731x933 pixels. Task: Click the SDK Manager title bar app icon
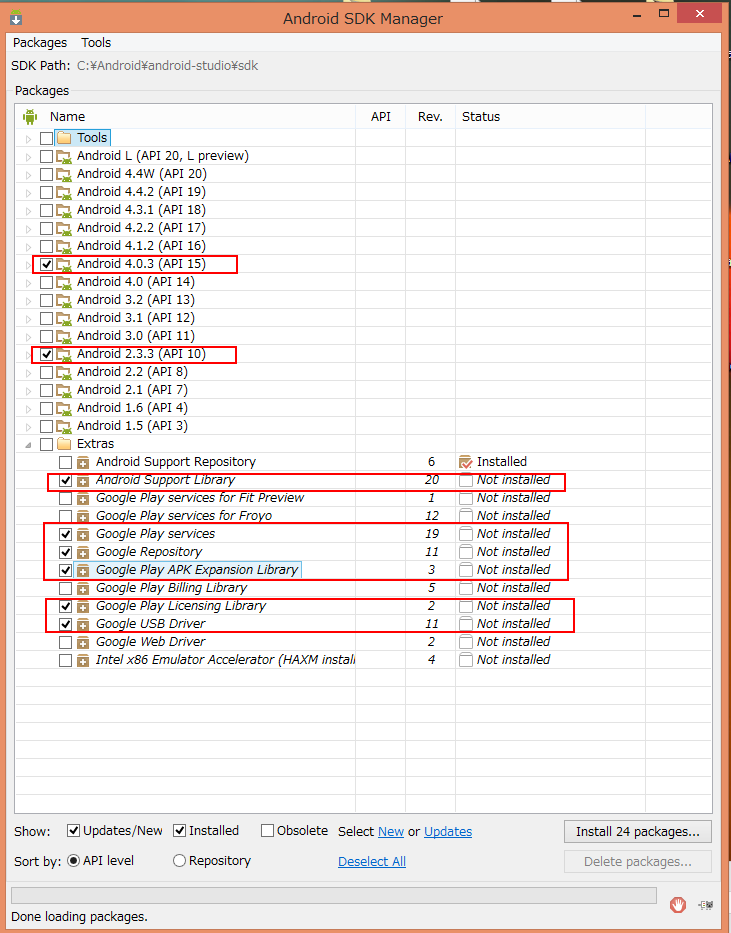(16, 18)
